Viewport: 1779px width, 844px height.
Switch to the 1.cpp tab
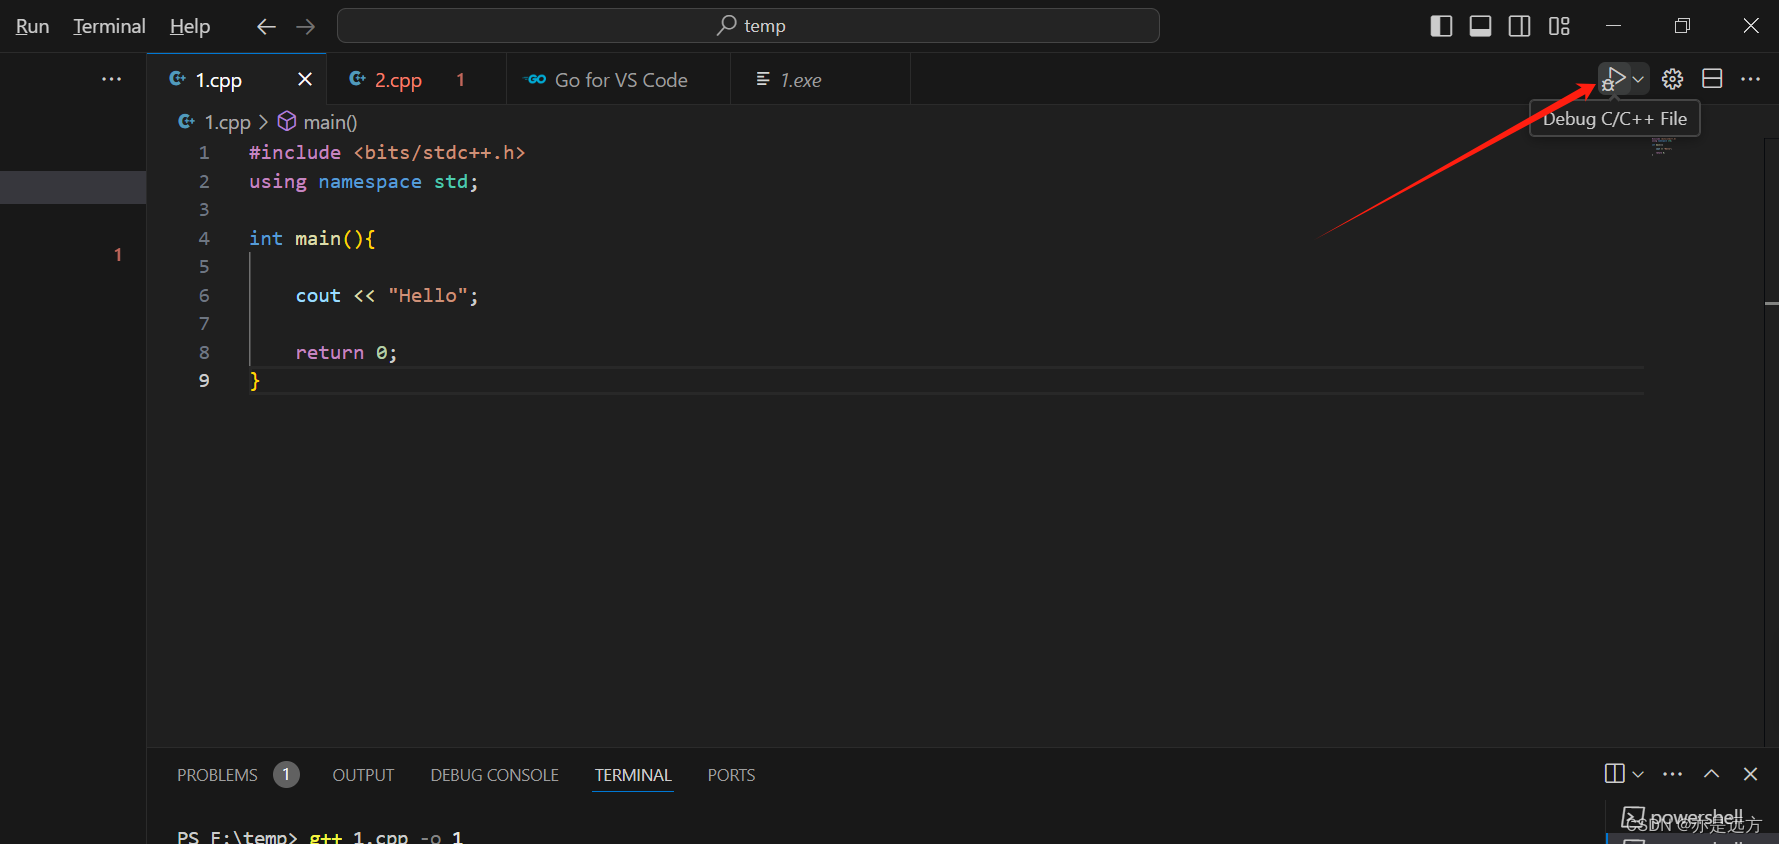(x=218, y=80)
